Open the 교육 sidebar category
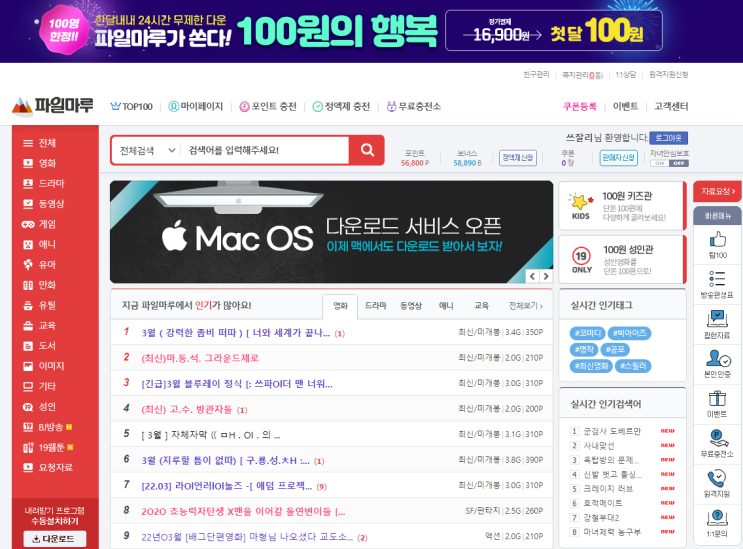This screenshot has width=743, height=549. coord(39,325)
